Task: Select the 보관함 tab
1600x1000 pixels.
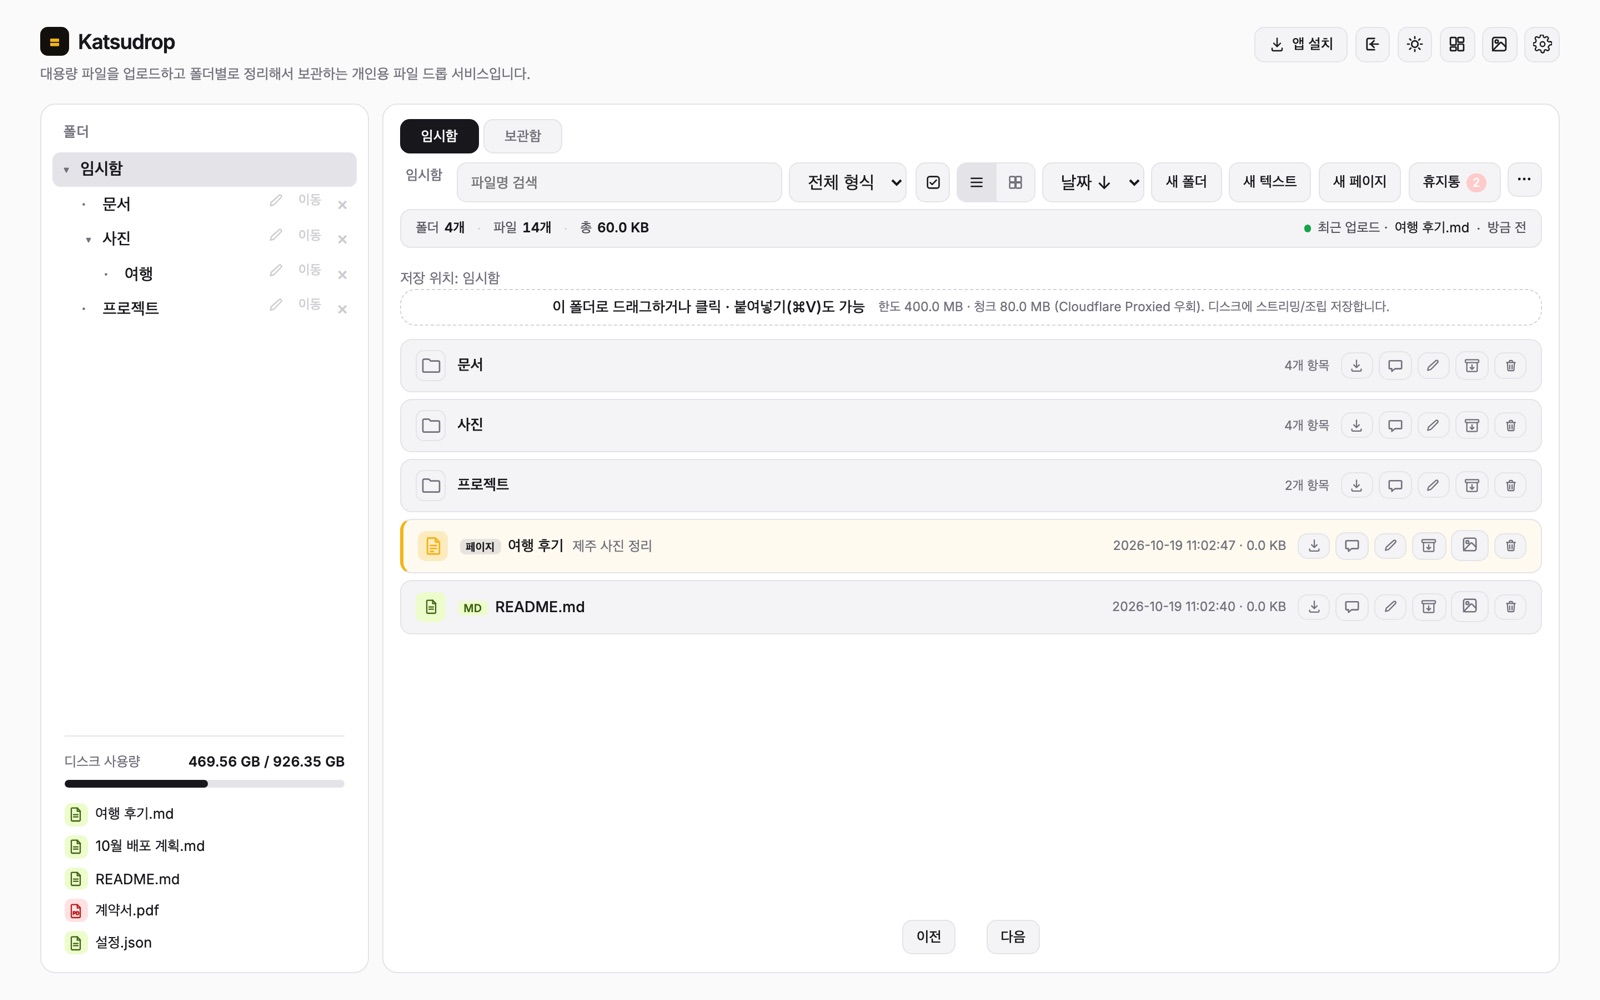Action: click(x=522, y=136)
